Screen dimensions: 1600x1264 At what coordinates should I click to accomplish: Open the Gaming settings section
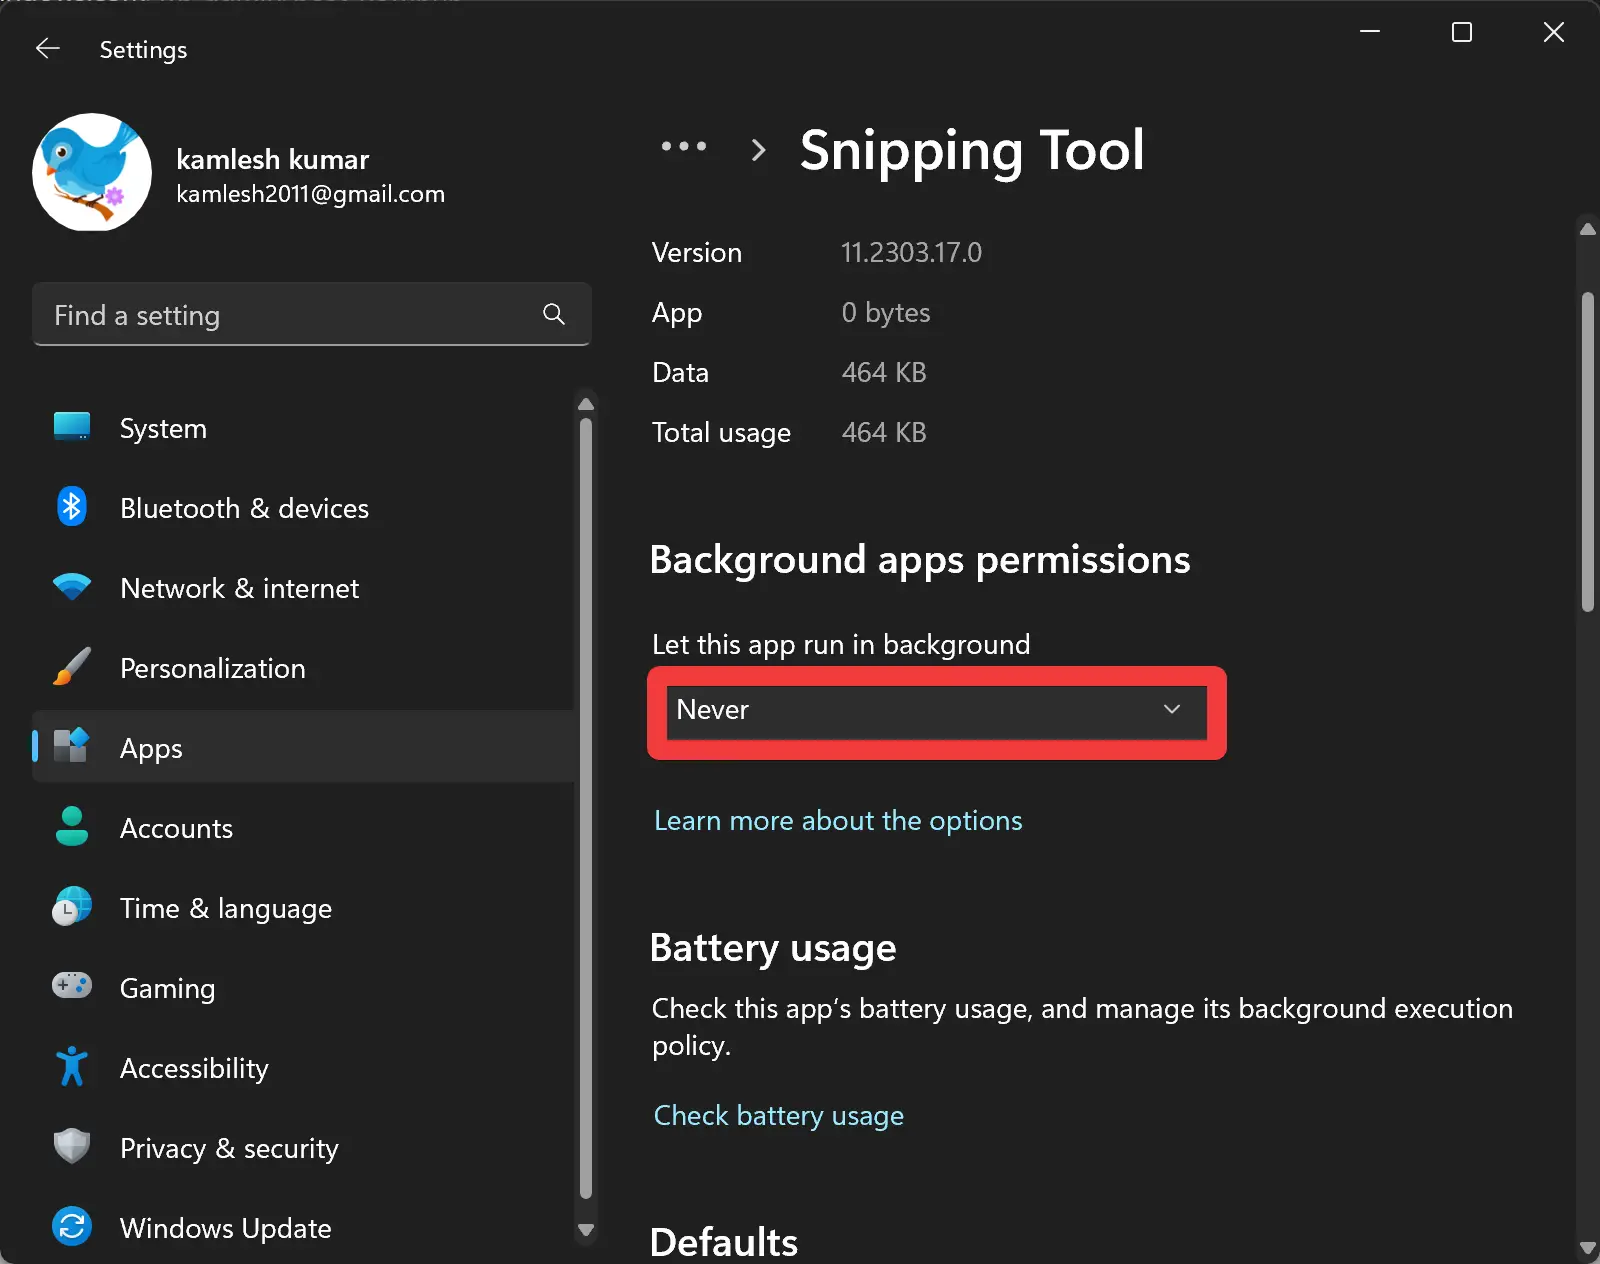(167, 988)
